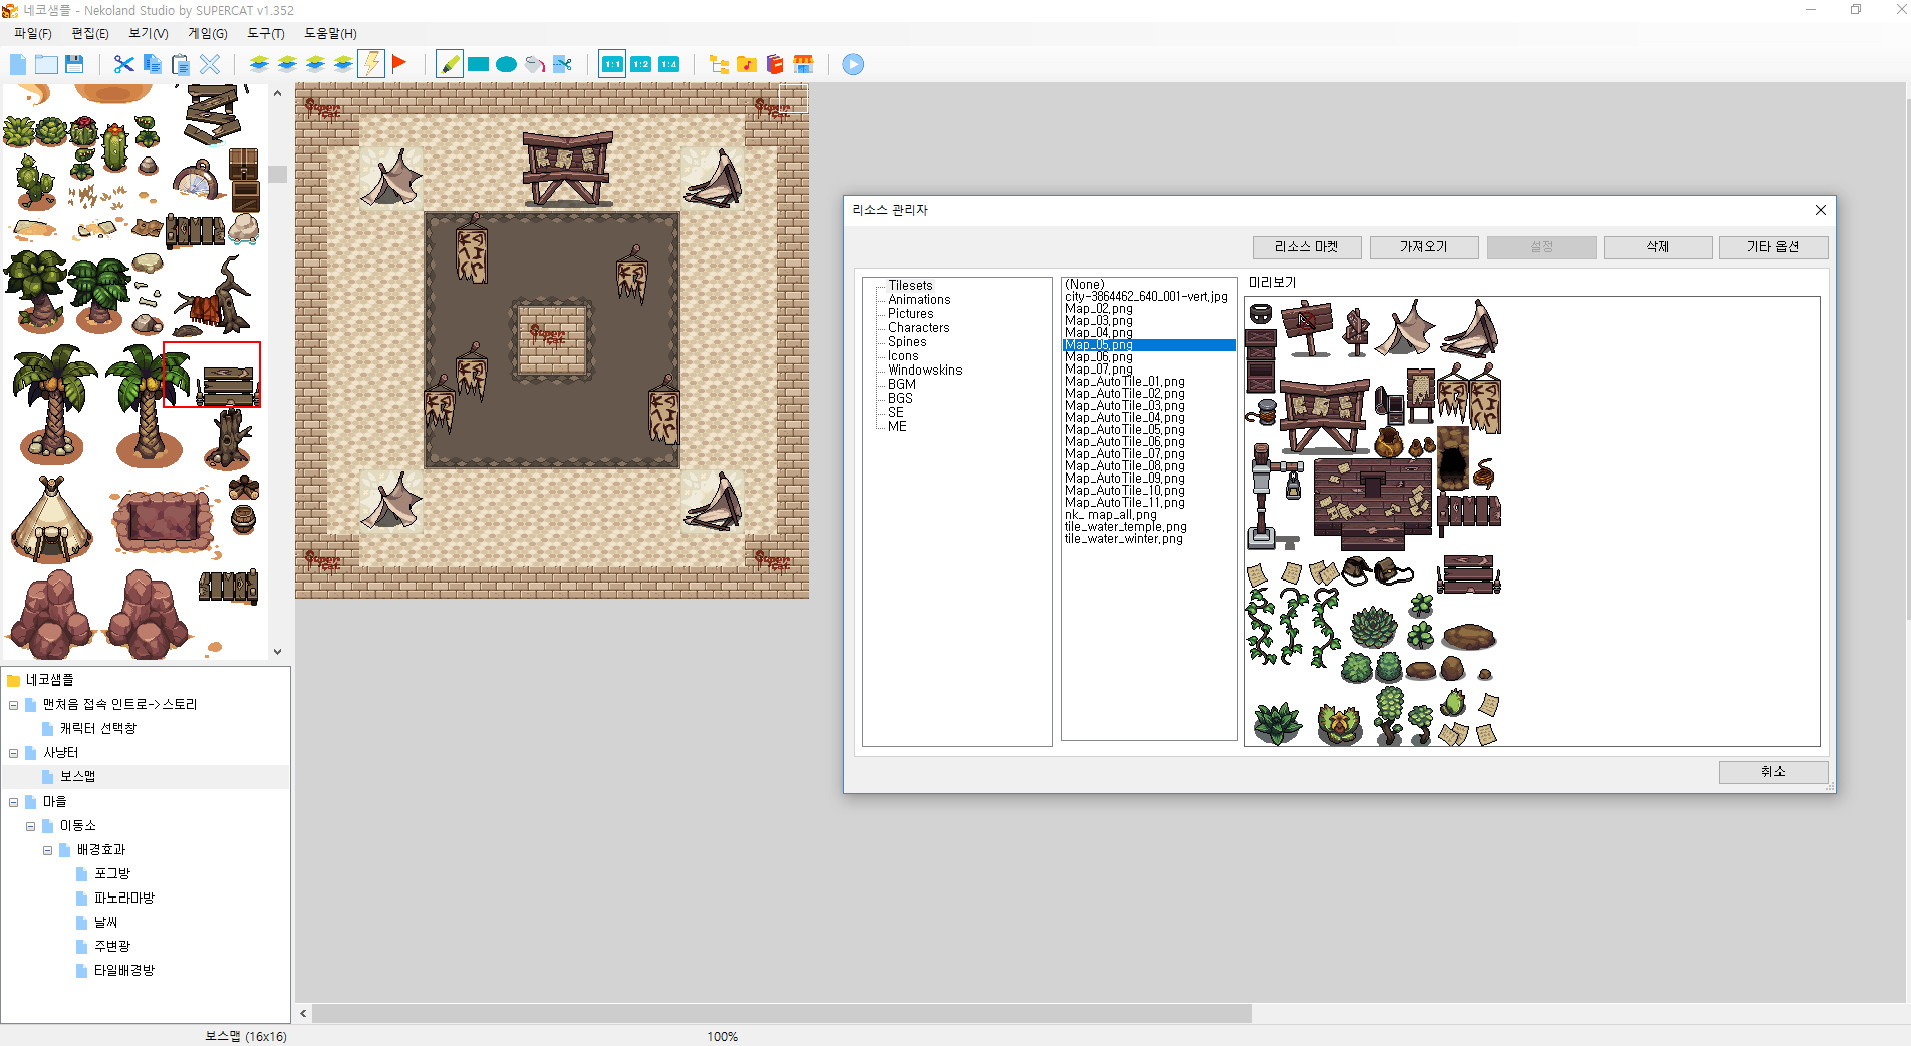Viewport: 1911px width, 1046px height.
Task: Click the play game test icon
Action: 851,63
